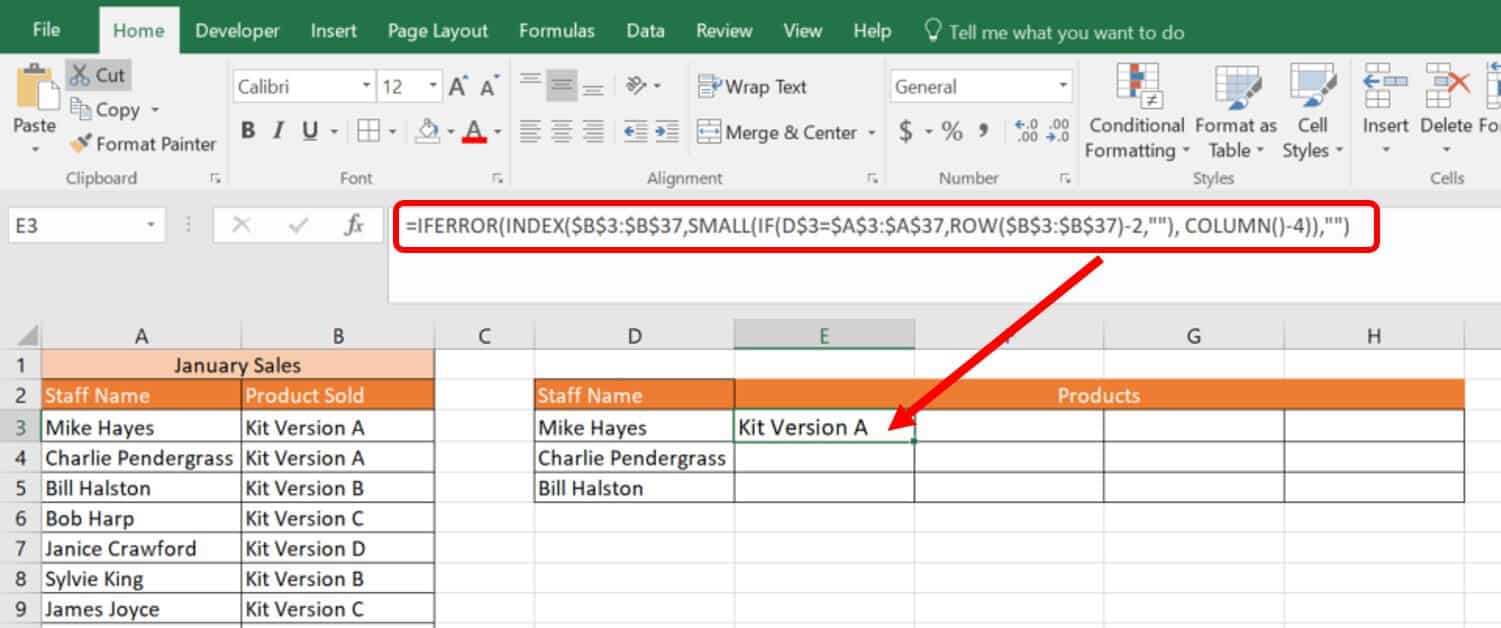Click the Insert Function fx icon

click(x=354, y=225)
